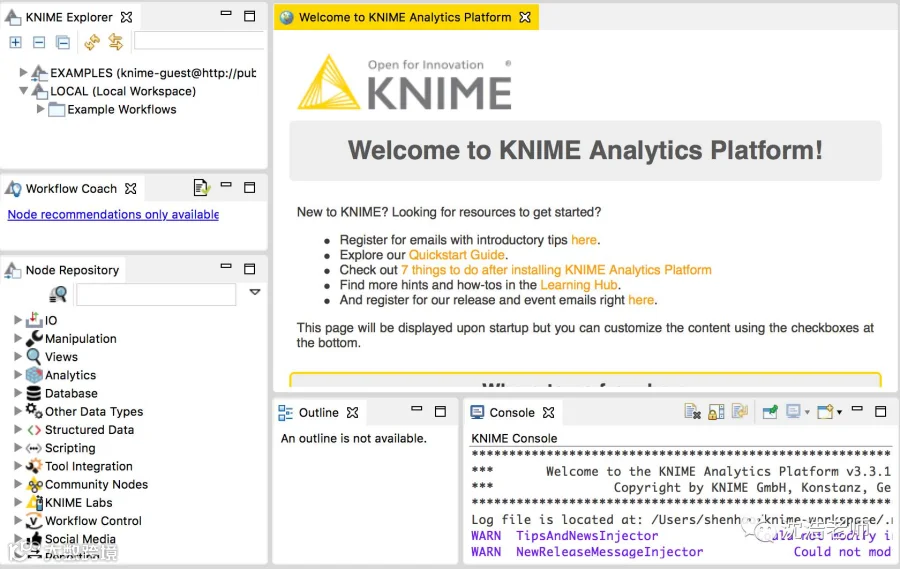Expand the Scripting category arrow
Viewport: 900px width, 569px height.
tap(18, 447)
